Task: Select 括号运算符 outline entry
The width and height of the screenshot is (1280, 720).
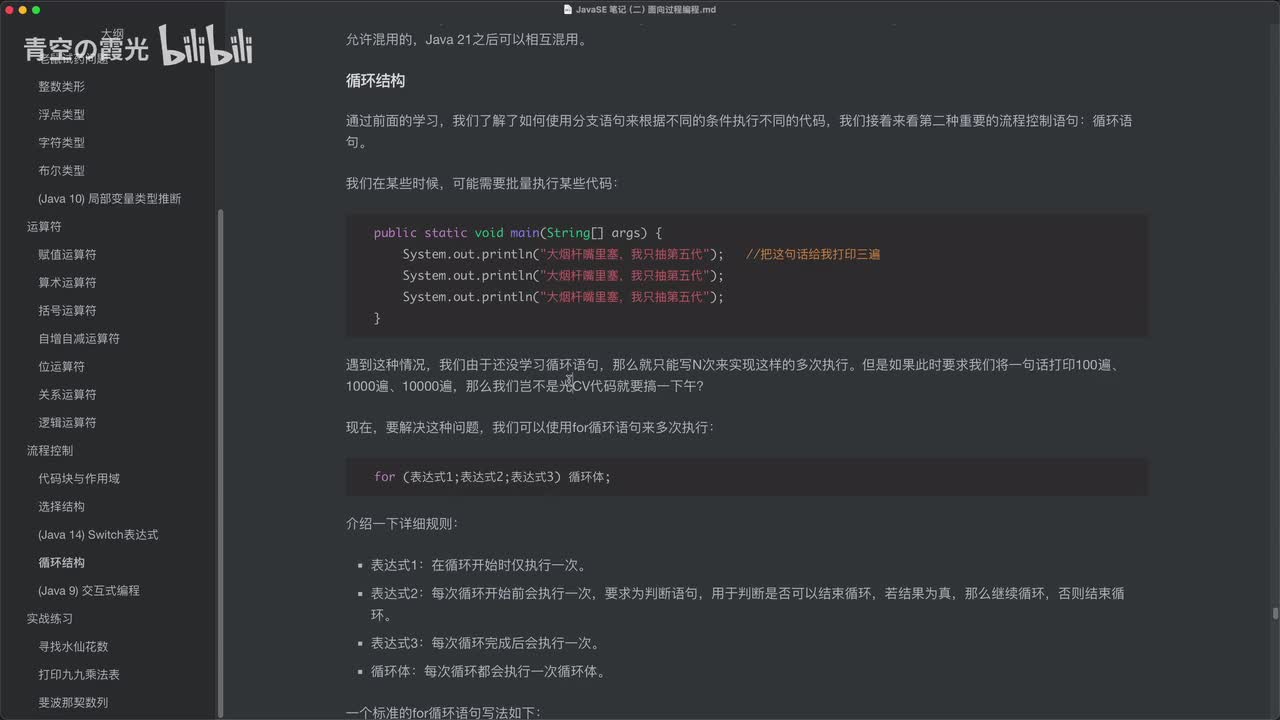Action: pyautogui.click(x=67, y=311)
